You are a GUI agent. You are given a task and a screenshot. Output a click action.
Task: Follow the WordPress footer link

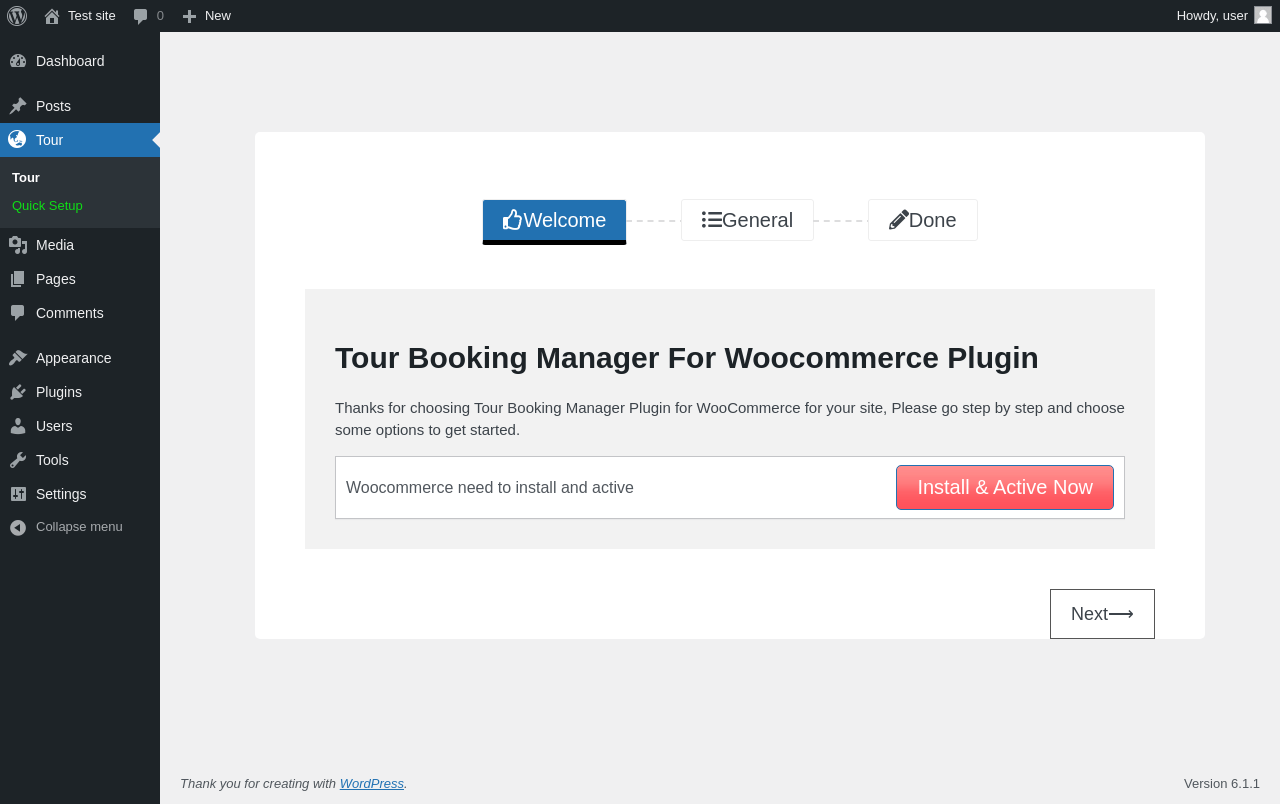pos(372,784)
